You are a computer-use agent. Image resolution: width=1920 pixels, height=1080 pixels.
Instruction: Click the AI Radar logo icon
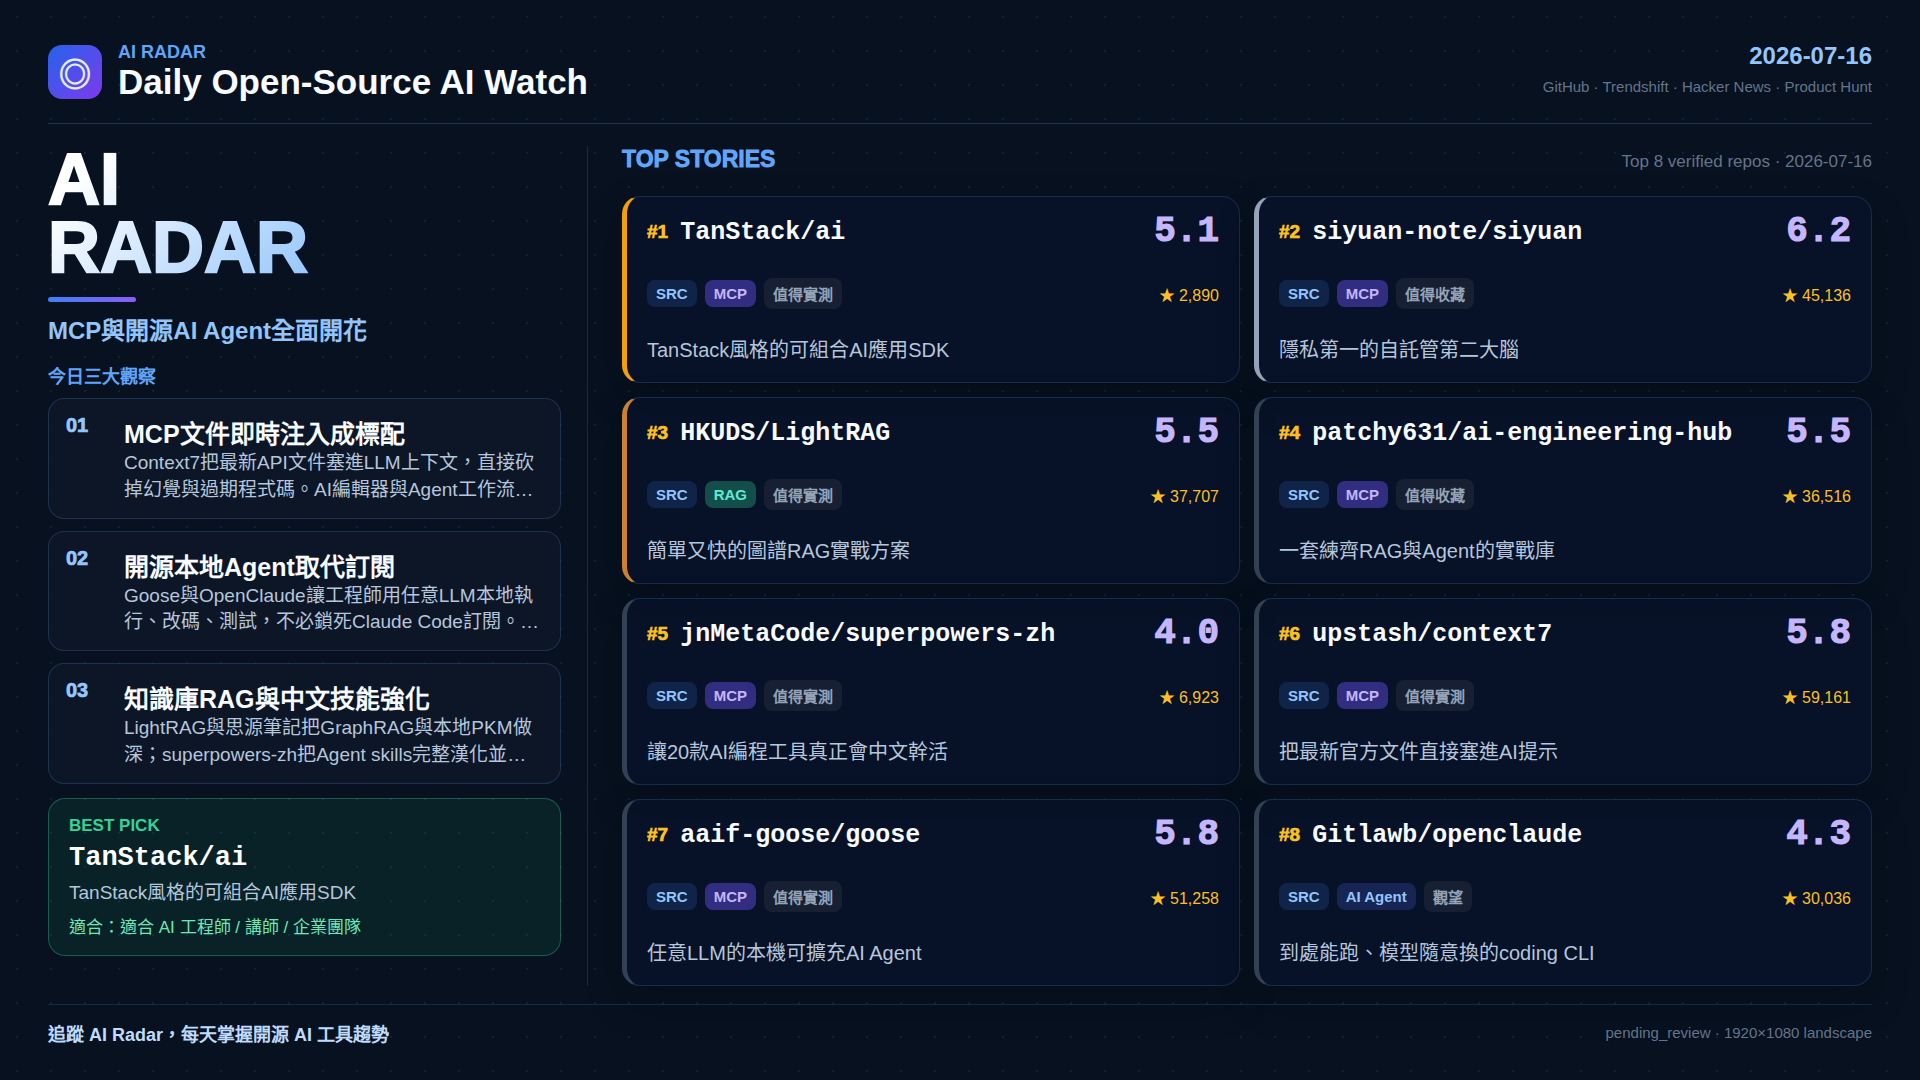tap(75, 72)
